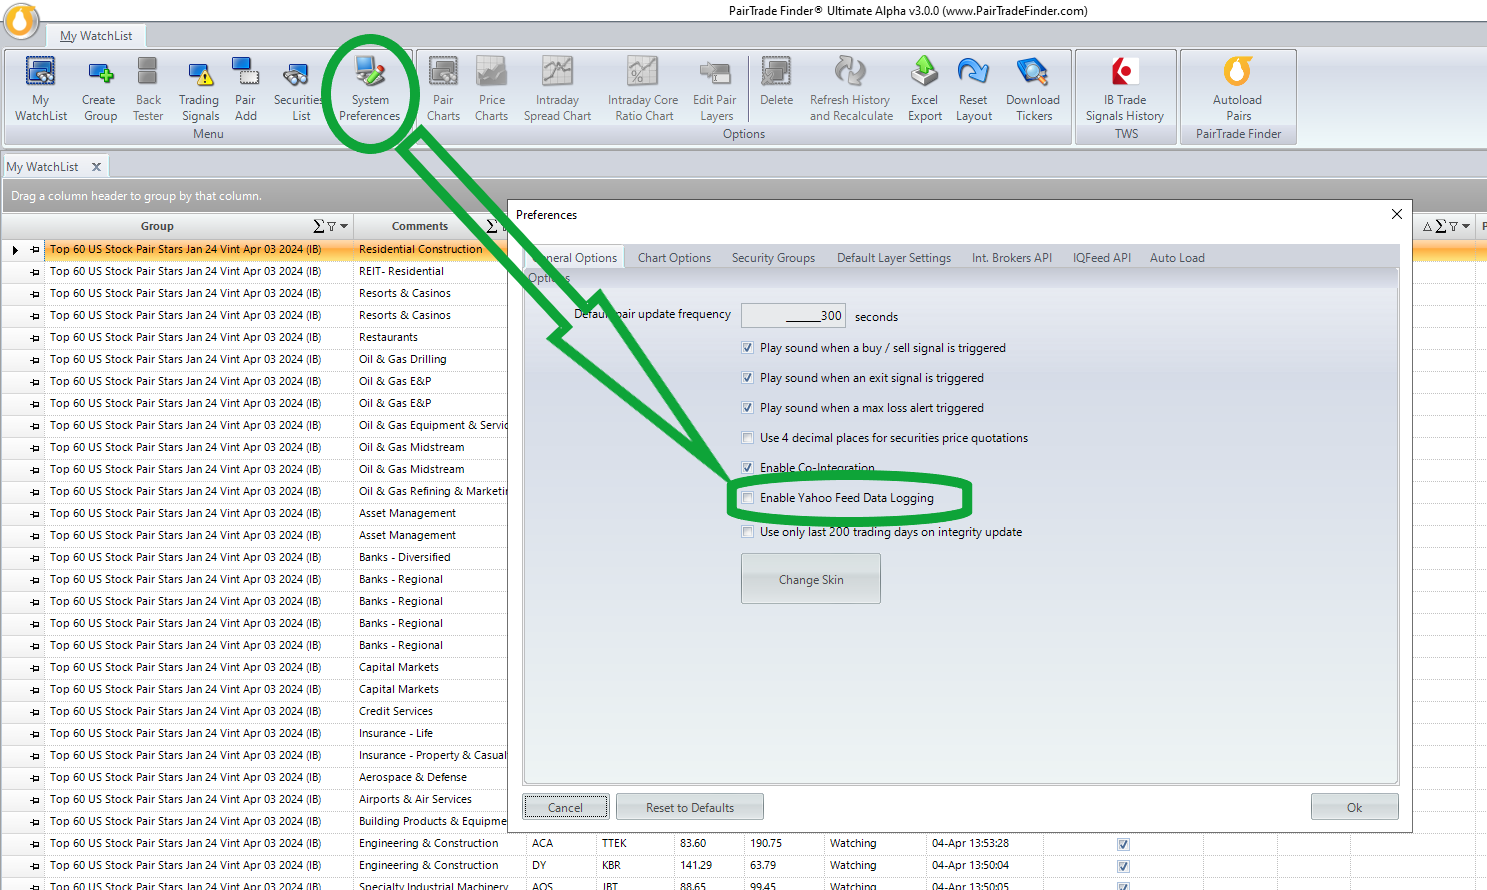Uncheck the checkbox in the ACA / TTEK row
This screenshot has width=1487, height=890.
point(1123,844)
